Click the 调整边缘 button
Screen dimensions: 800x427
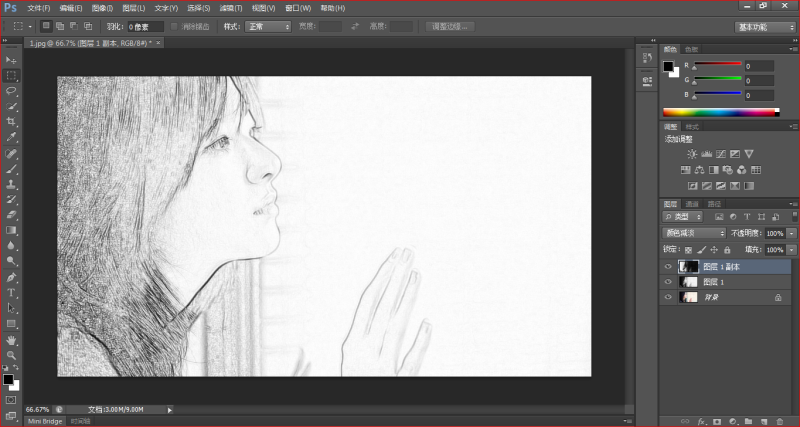(450, 26)
